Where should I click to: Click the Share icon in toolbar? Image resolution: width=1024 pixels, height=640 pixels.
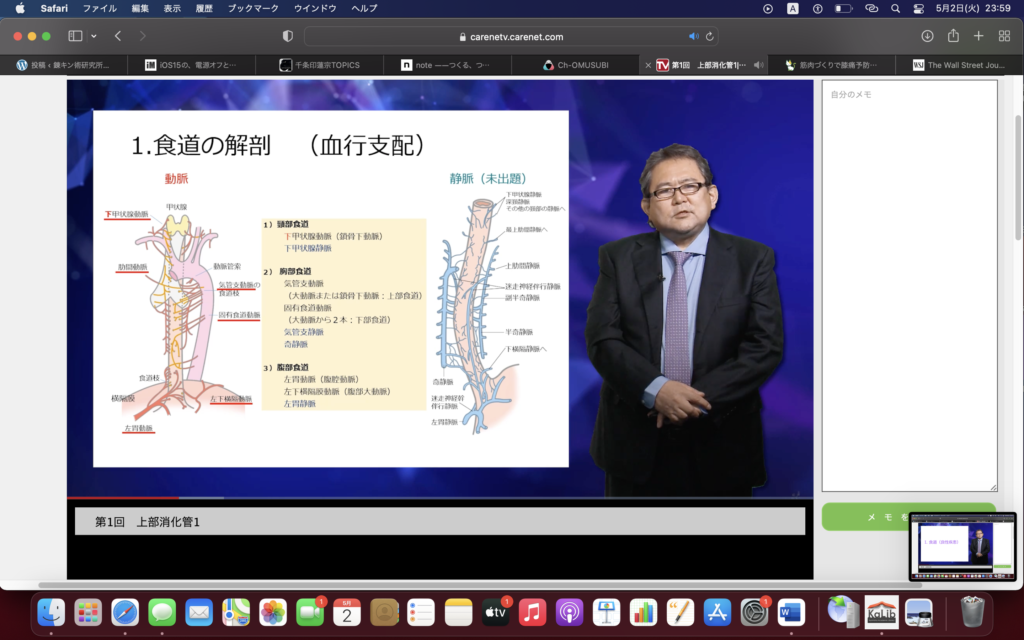pyautogui.click(x=953, y=36)
